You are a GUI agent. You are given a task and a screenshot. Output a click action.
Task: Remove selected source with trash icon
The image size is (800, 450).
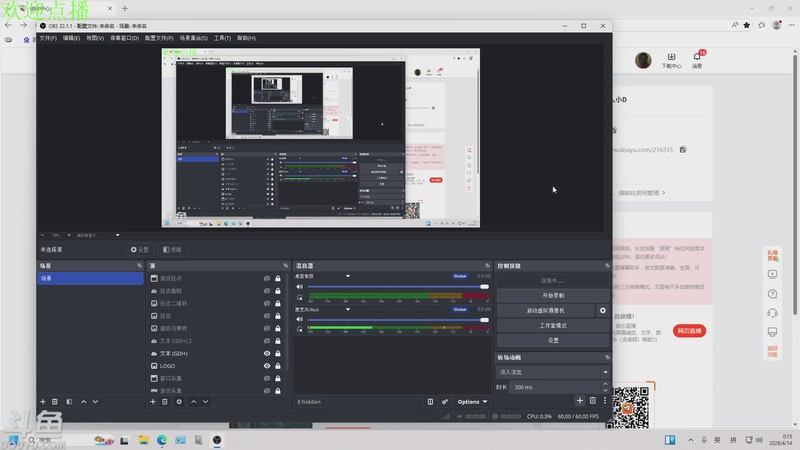[x=165, y=402]
